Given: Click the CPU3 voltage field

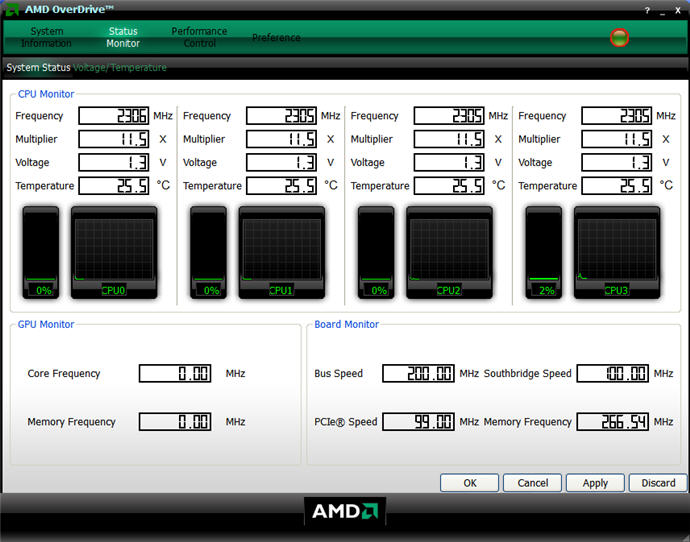Looking at the screenshot, I should (x=617, y=162).
